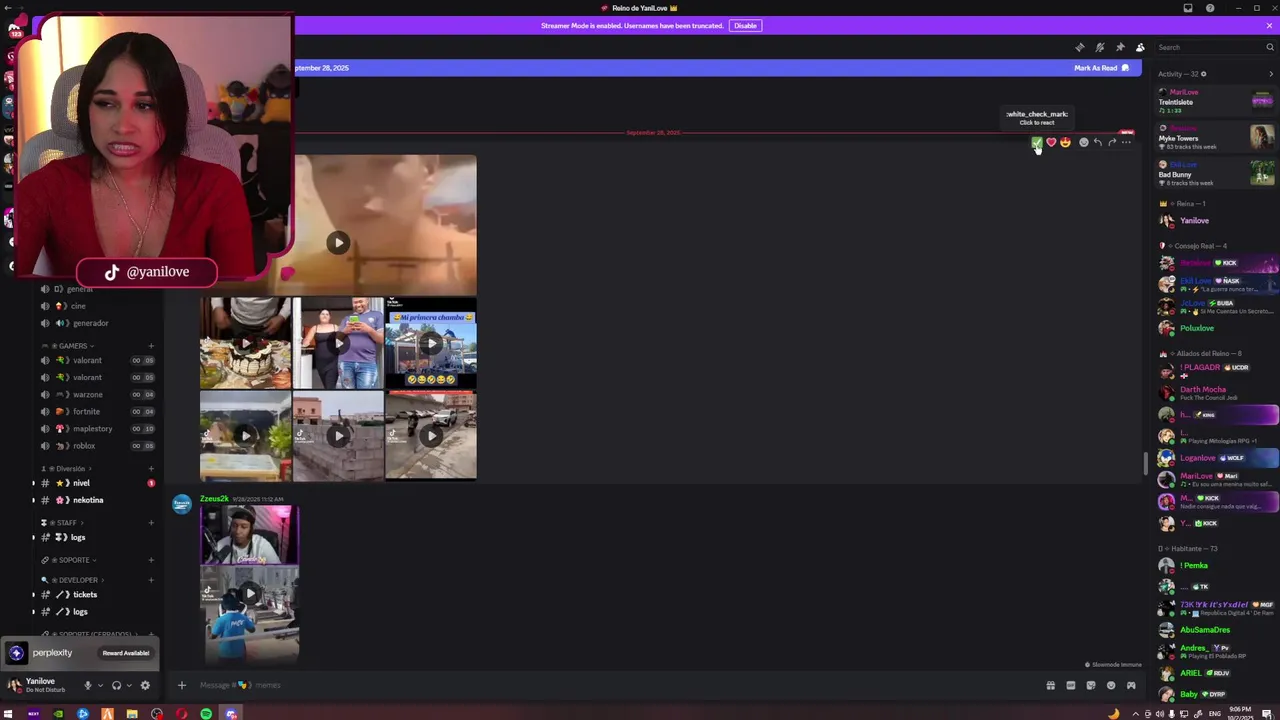Open pinned messages icon
This screenshot has width=1280, height=720.
1120,47
